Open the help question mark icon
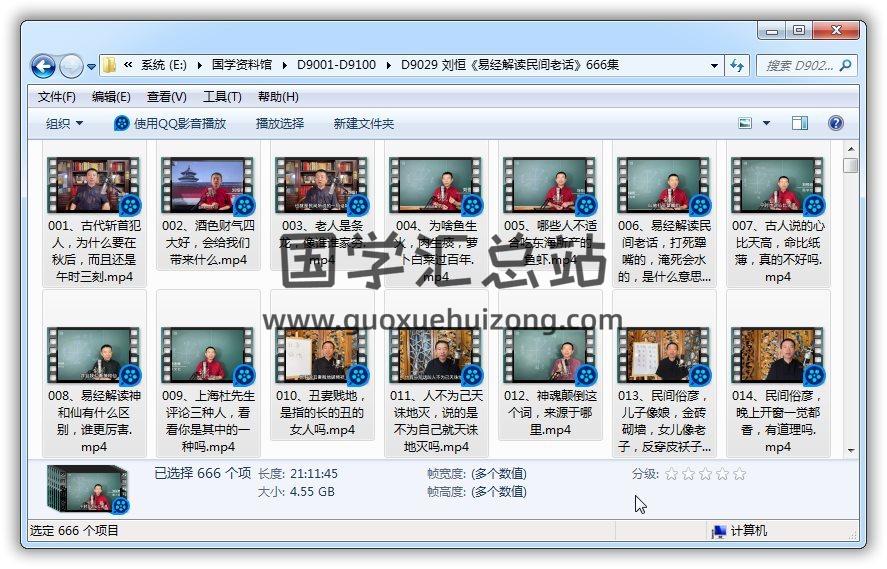This screenshot has width=887, height=569. click(x=836, y=123)
